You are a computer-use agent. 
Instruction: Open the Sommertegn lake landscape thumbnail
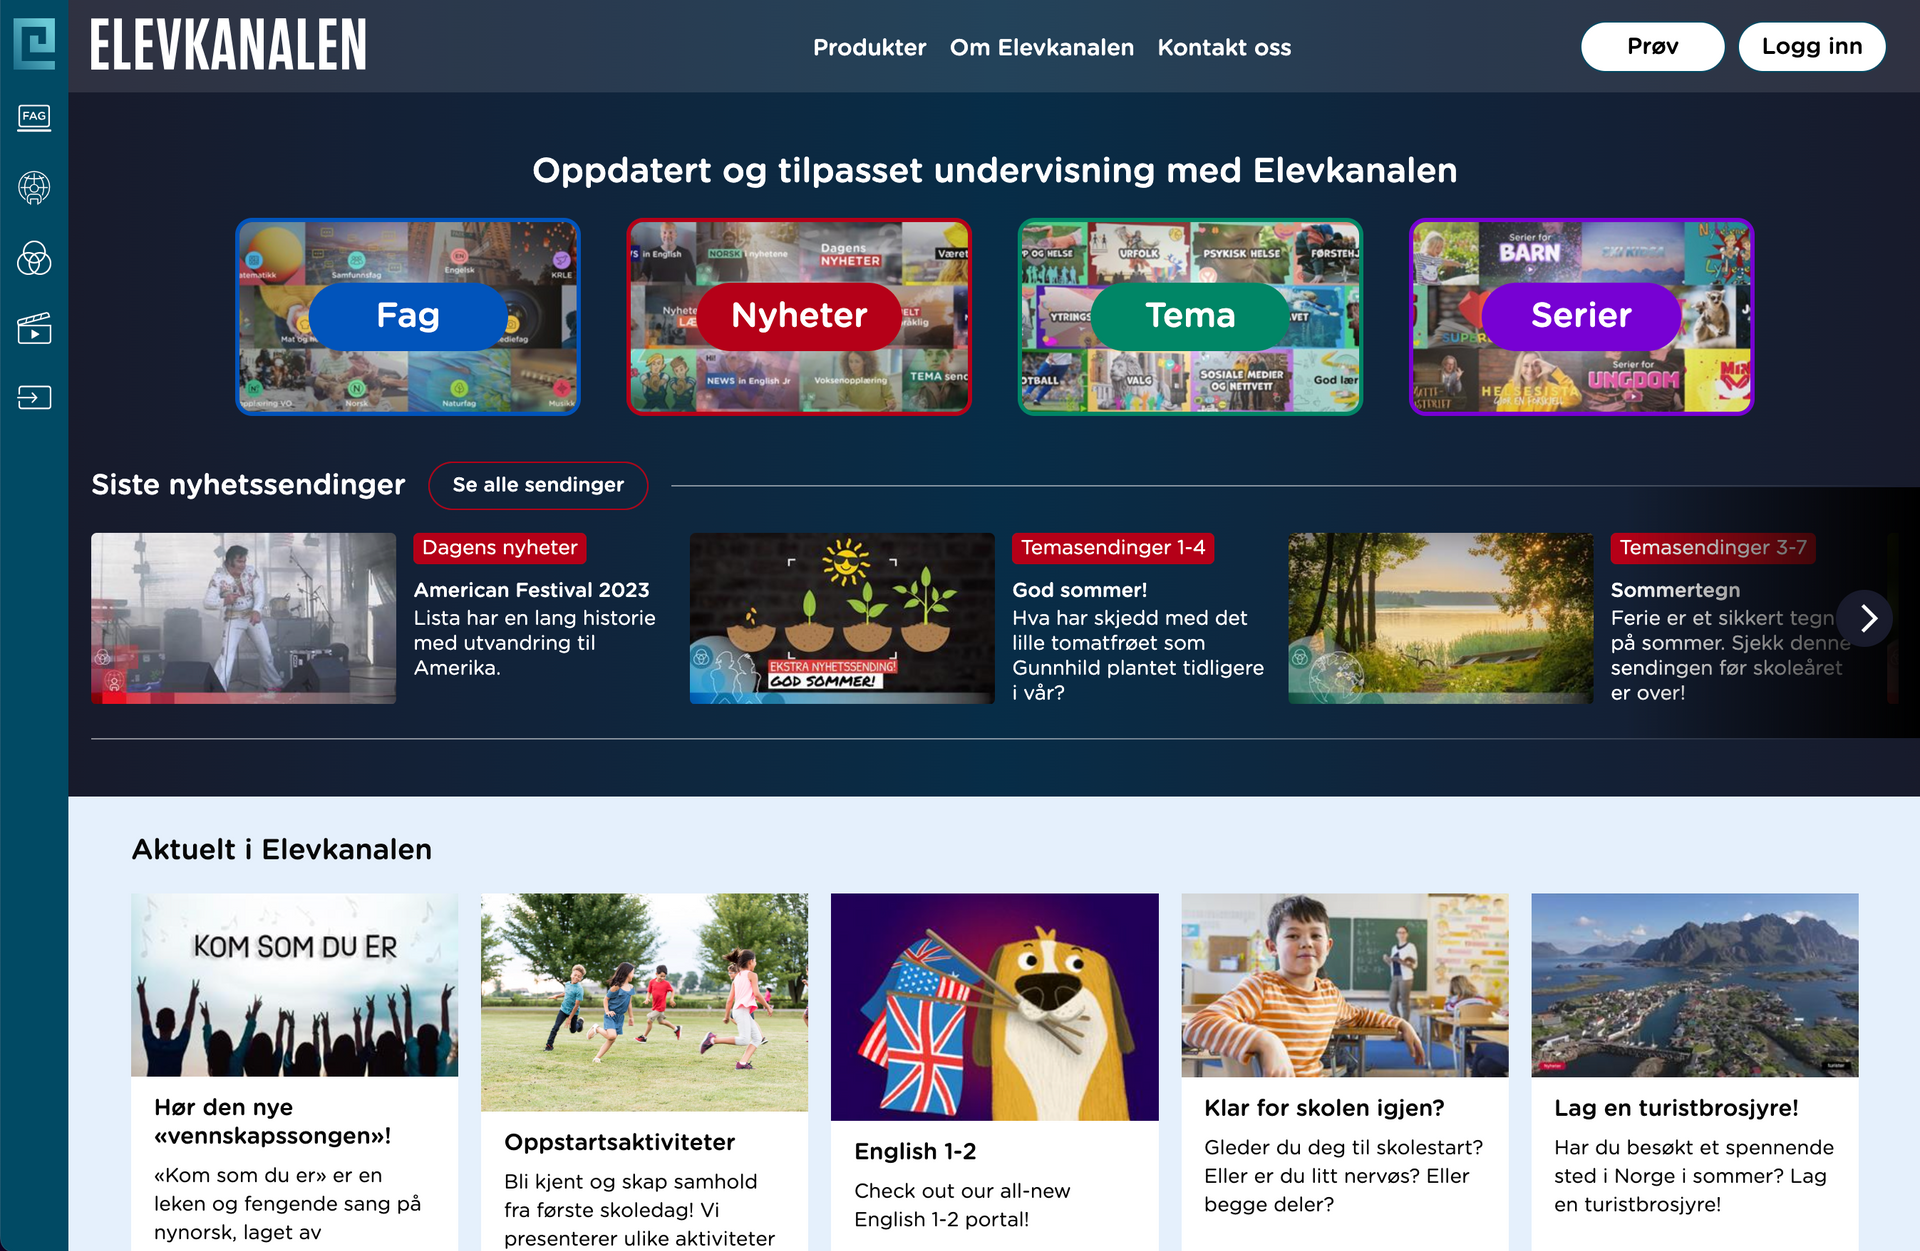click(1440, 618)
